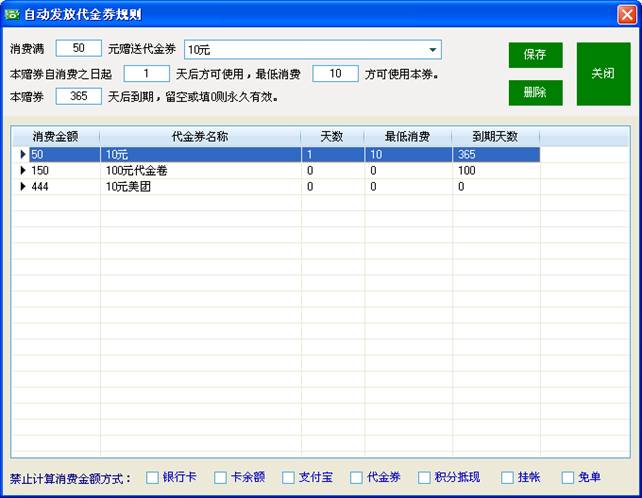Toggle the 支付宝 checkbox
This screenshot has width=642, height=498.
point(288,478)
